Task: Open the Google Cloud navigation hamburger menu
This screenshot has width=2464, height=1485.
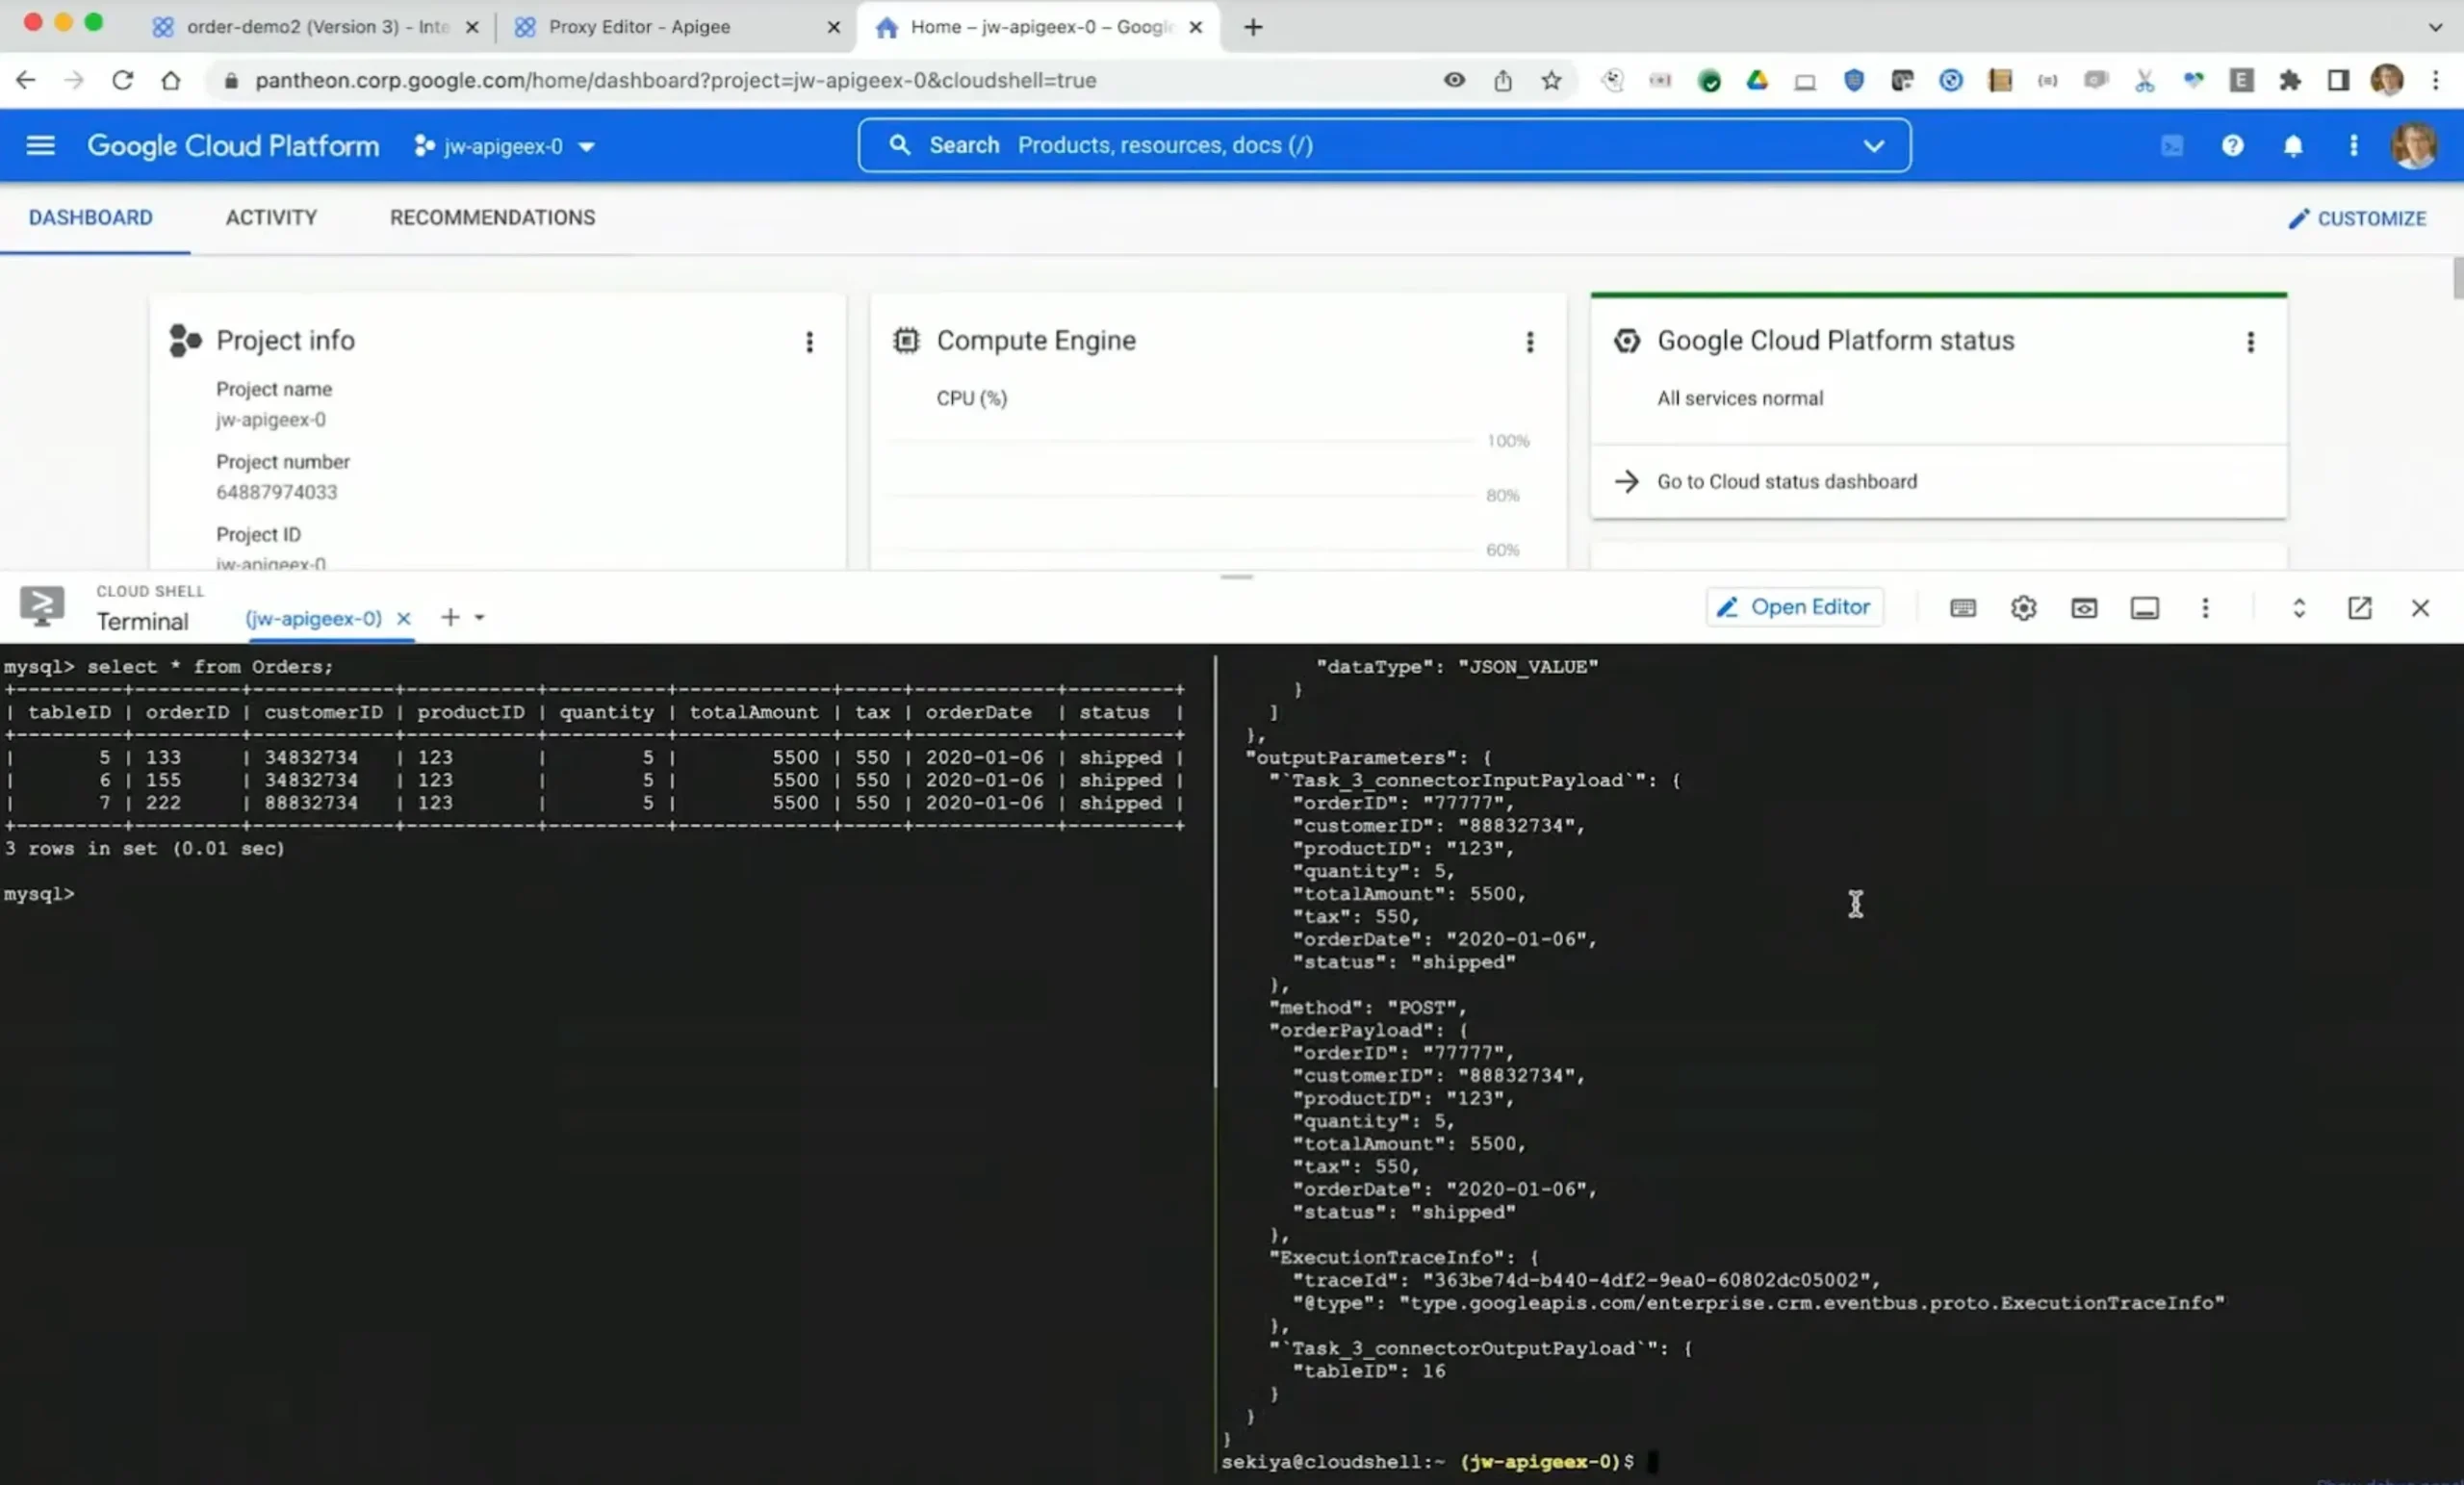Action: tap(40, 146)
